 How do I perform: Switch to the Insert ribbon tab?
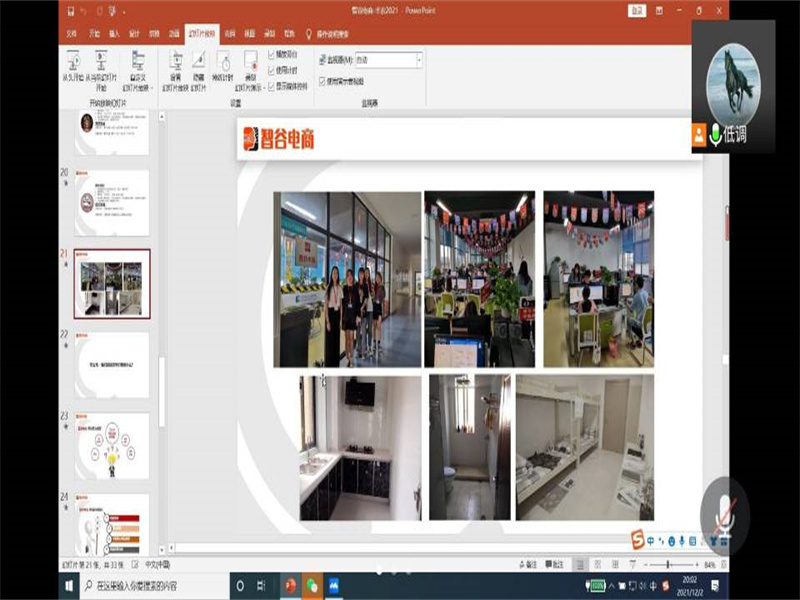(114, 33)
